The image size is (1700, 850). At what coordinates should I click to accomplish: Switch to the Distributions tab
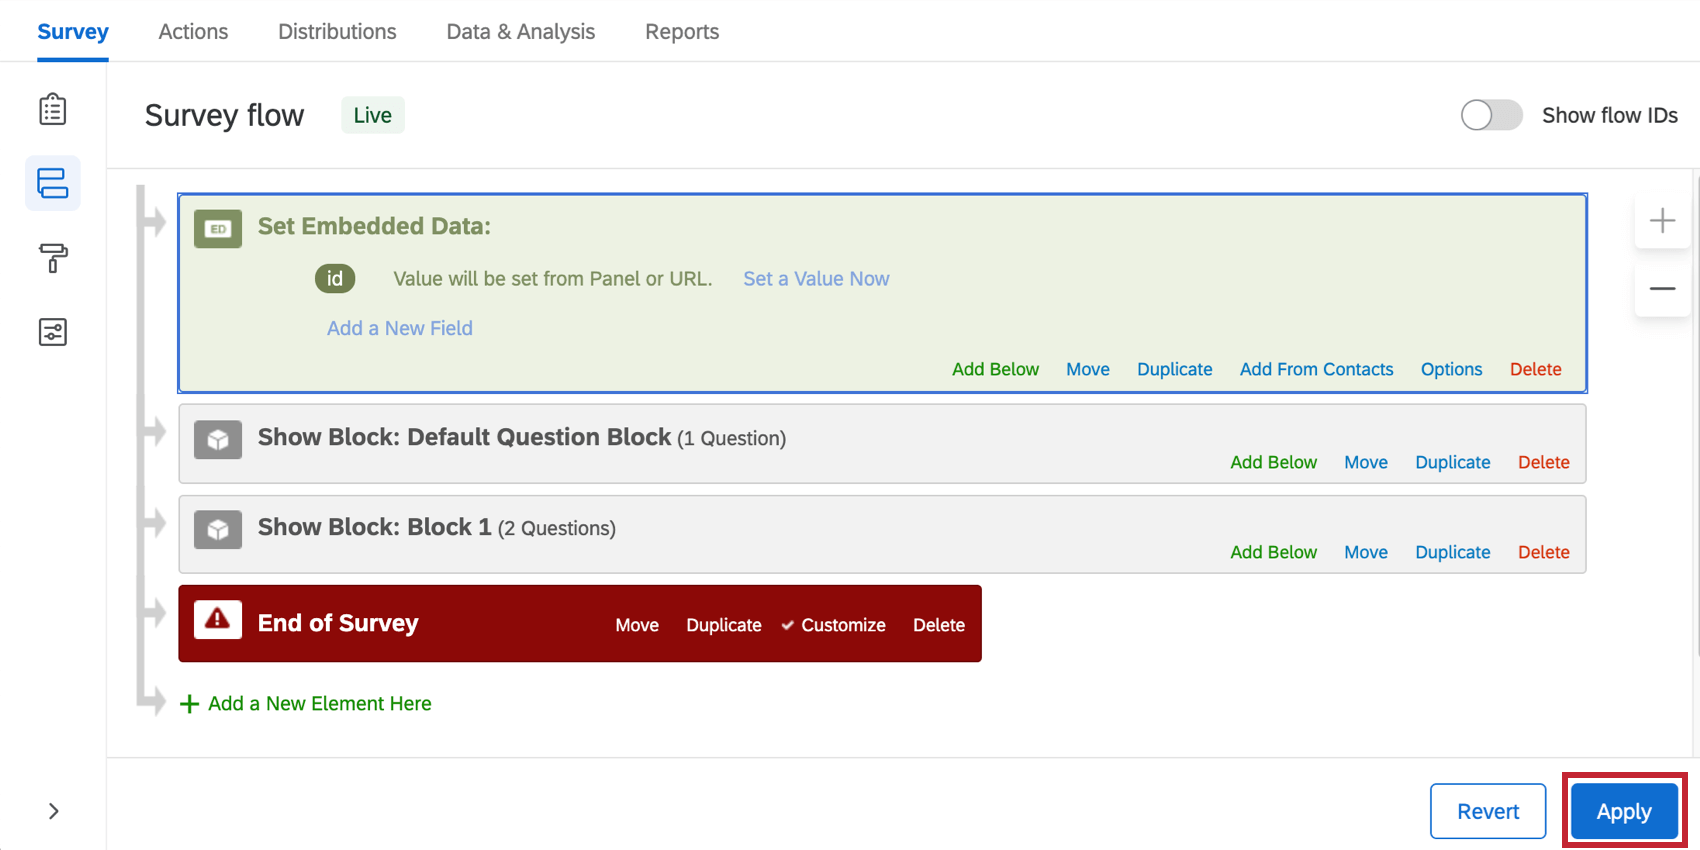(337, 31)
